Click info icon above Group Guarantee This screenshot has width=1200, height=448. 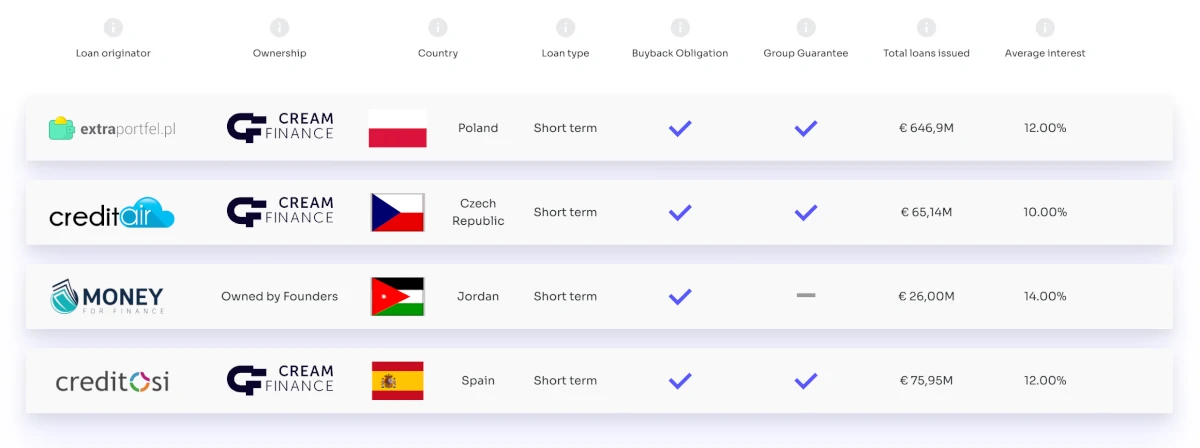click(x=806, y=27)
